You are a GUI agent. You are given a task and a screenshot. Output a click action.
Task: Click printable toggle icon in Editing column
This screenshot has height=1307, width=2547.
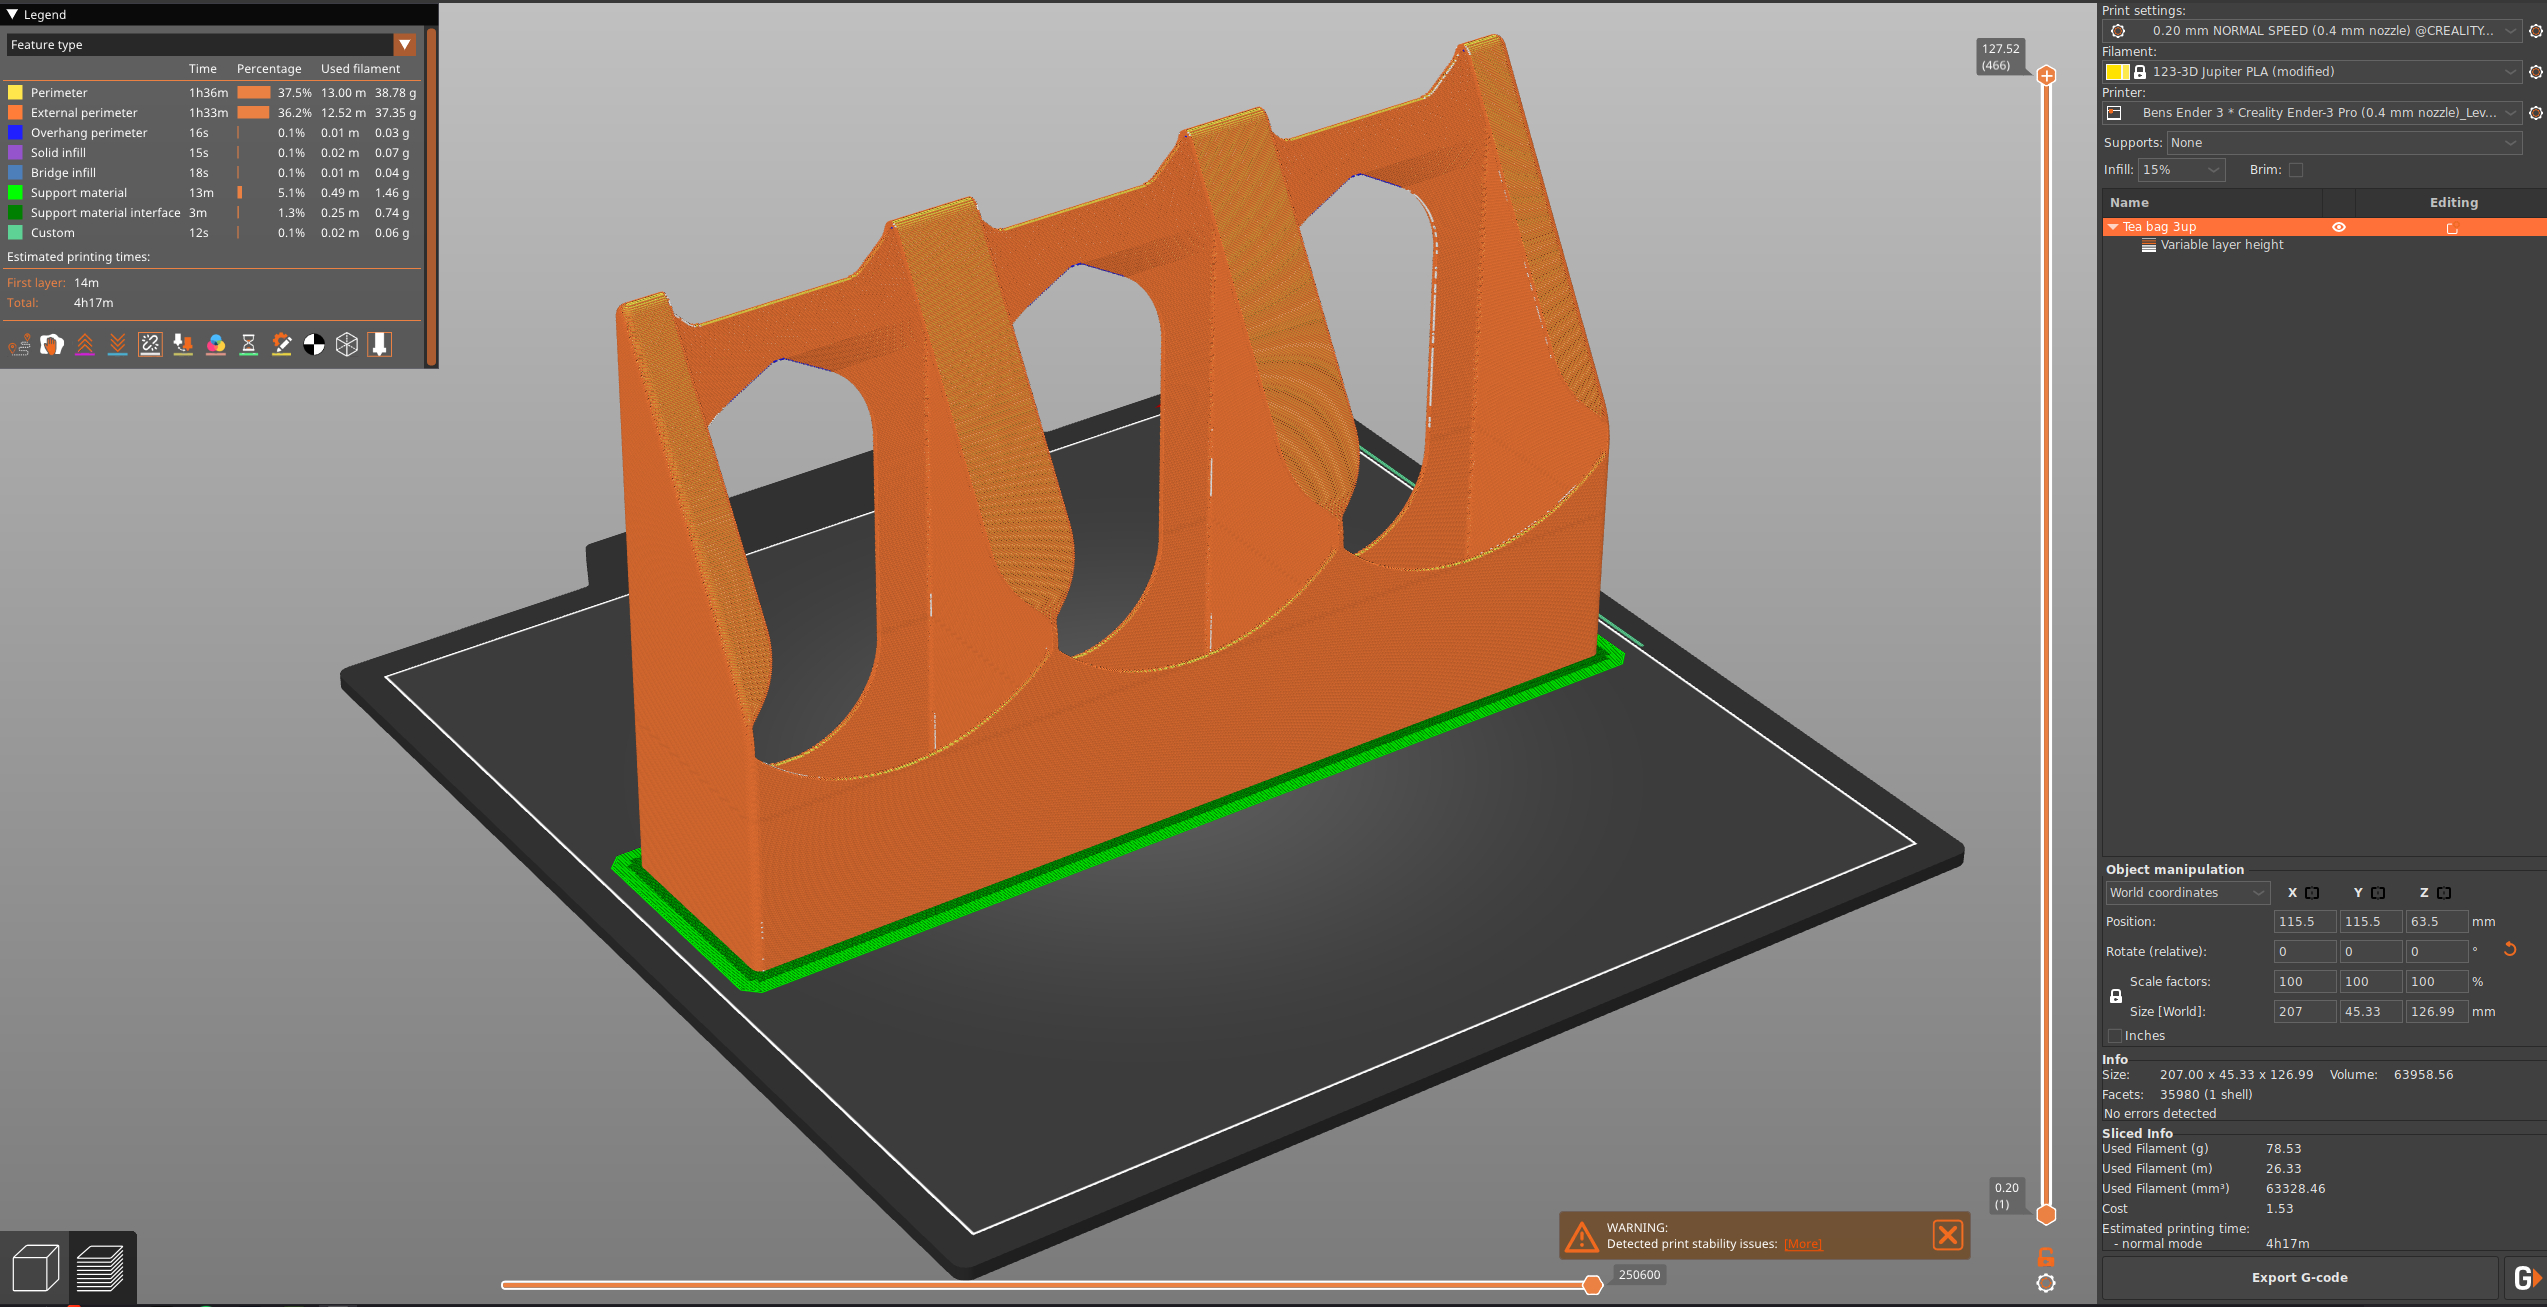coord(2452,228)
